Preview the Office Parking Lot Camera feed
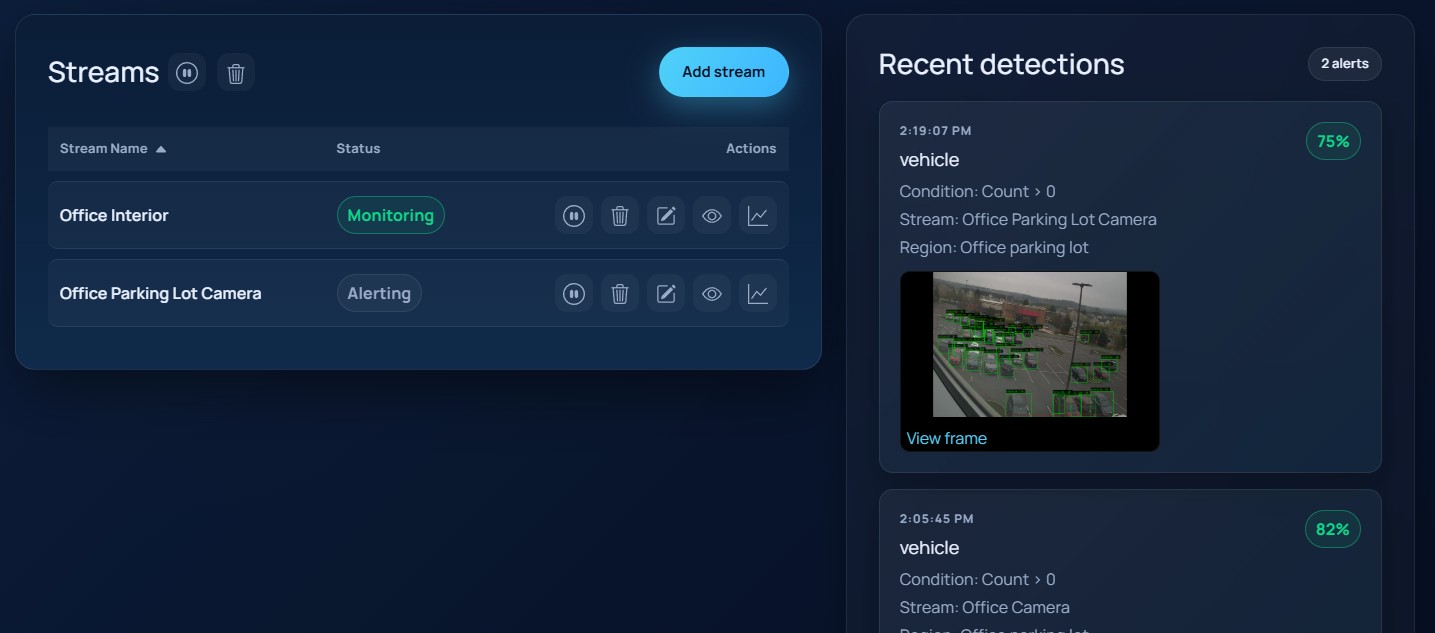The width and height of the screenshot is (1435, 633). [712, 293]
